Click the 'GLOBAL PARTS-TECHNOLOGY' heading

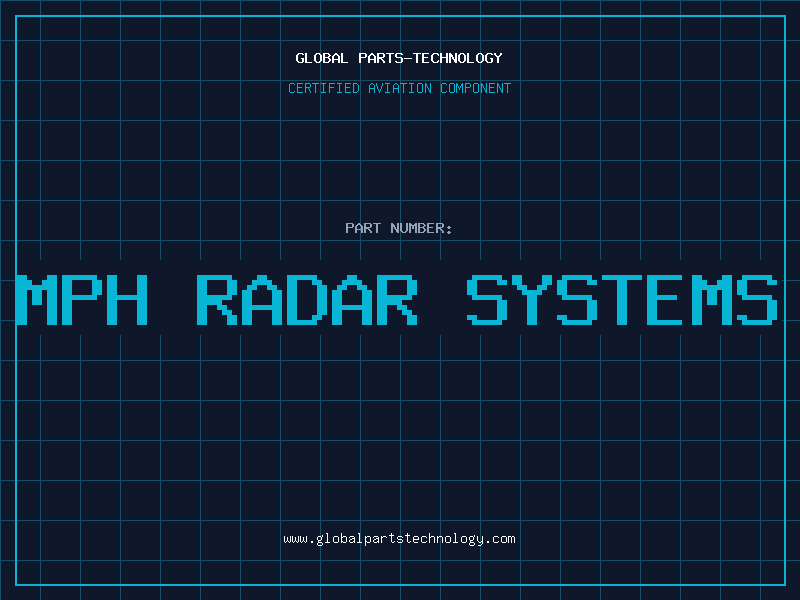pyautogui.click(x=399, y=58)
